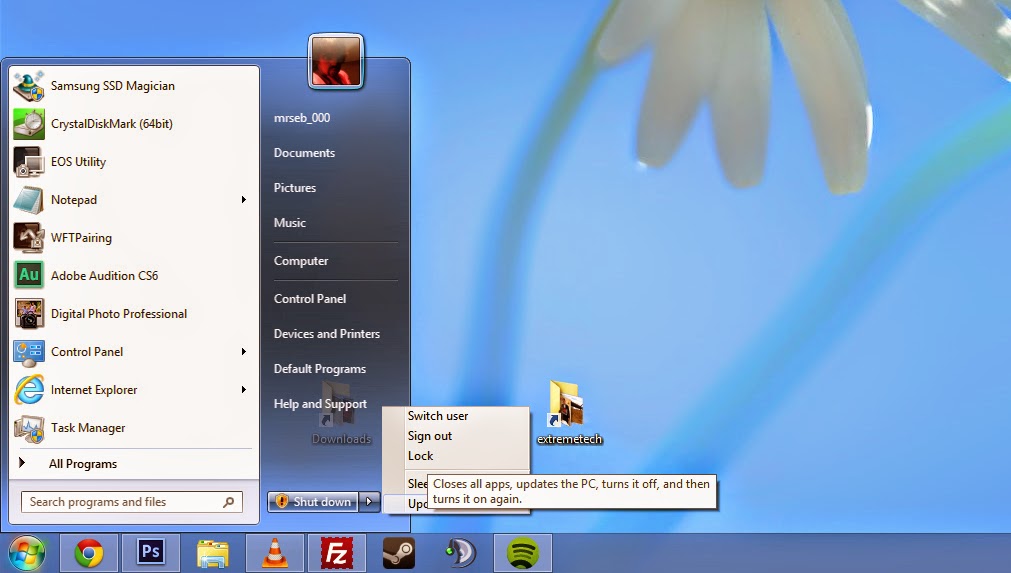Click the search magnifier icon
1011x573 pixels.
tap(229, 501)
